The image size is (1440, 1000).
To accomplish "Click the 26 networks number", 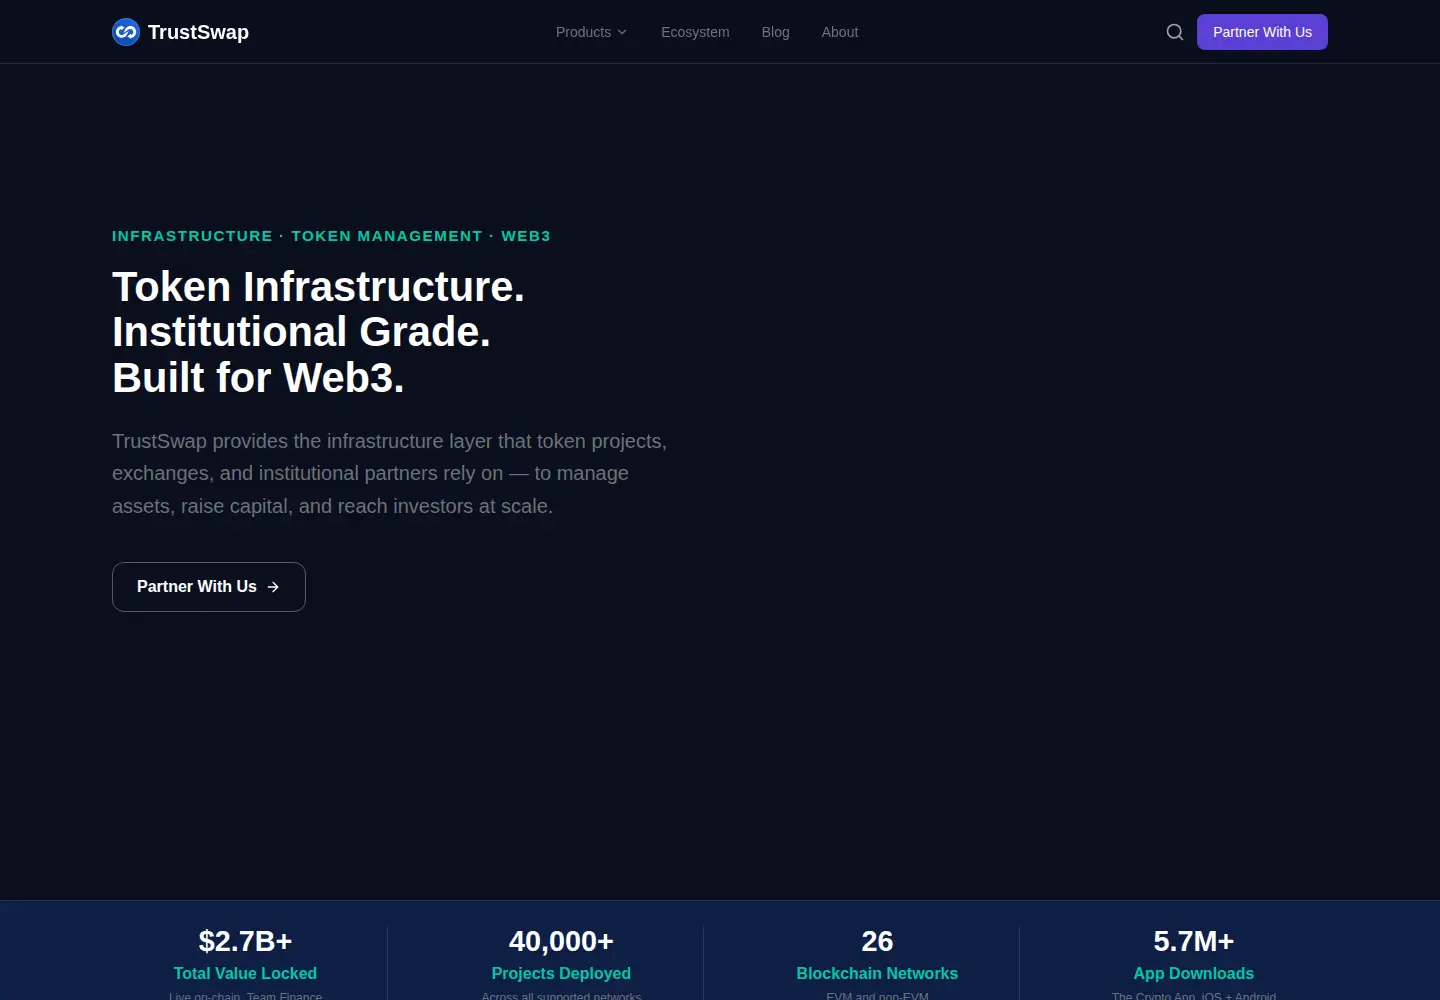I will 877,941.
